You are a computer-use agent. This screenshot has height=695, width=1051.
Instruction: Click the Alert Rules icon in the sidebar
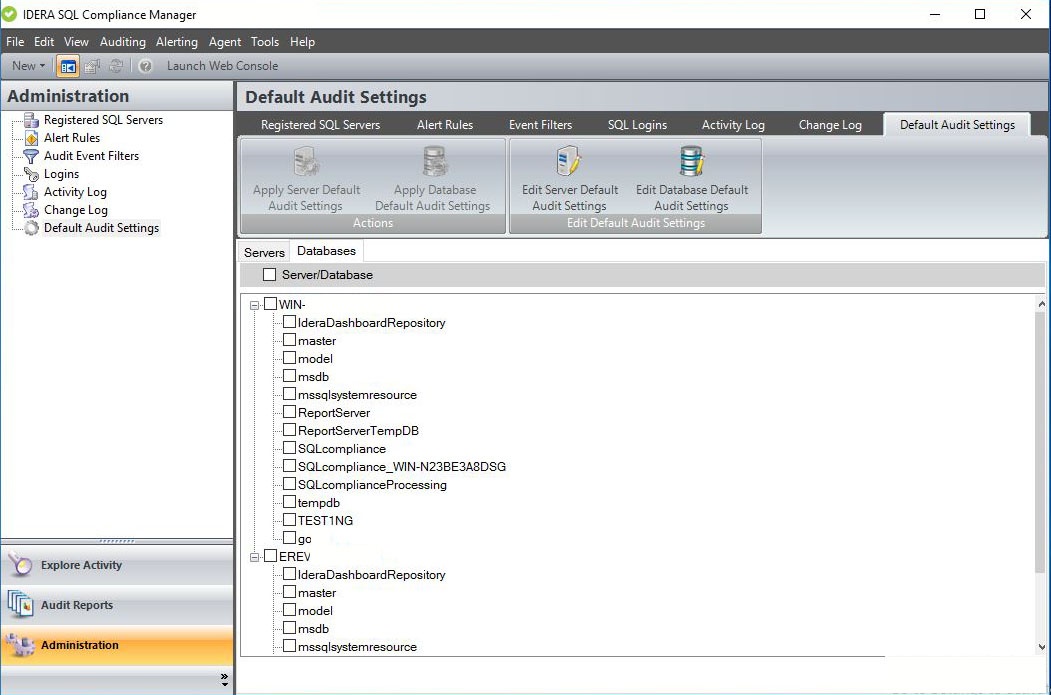(x=31, y=138)
